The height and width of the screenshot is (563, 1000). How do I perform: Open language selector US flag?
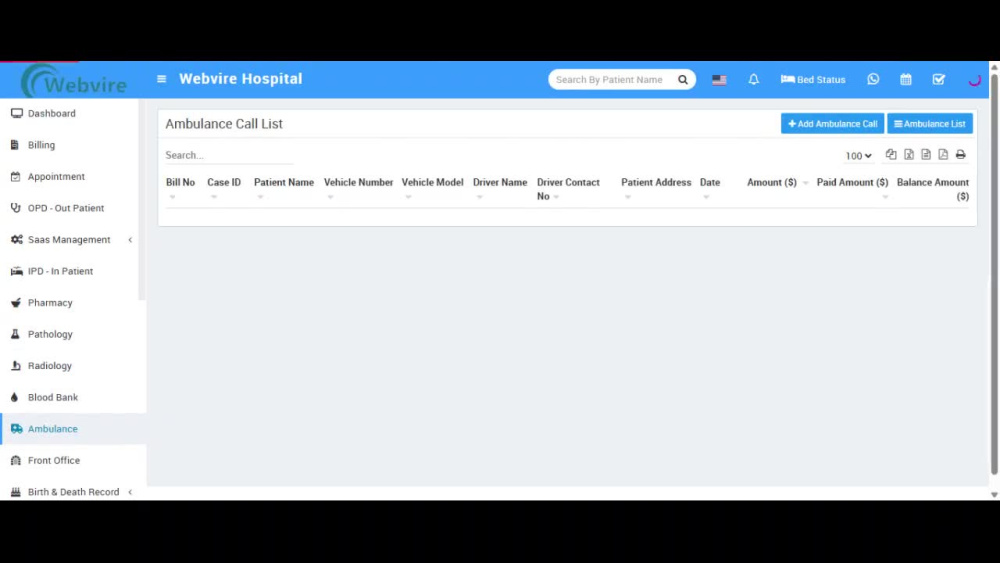point(719,80)
